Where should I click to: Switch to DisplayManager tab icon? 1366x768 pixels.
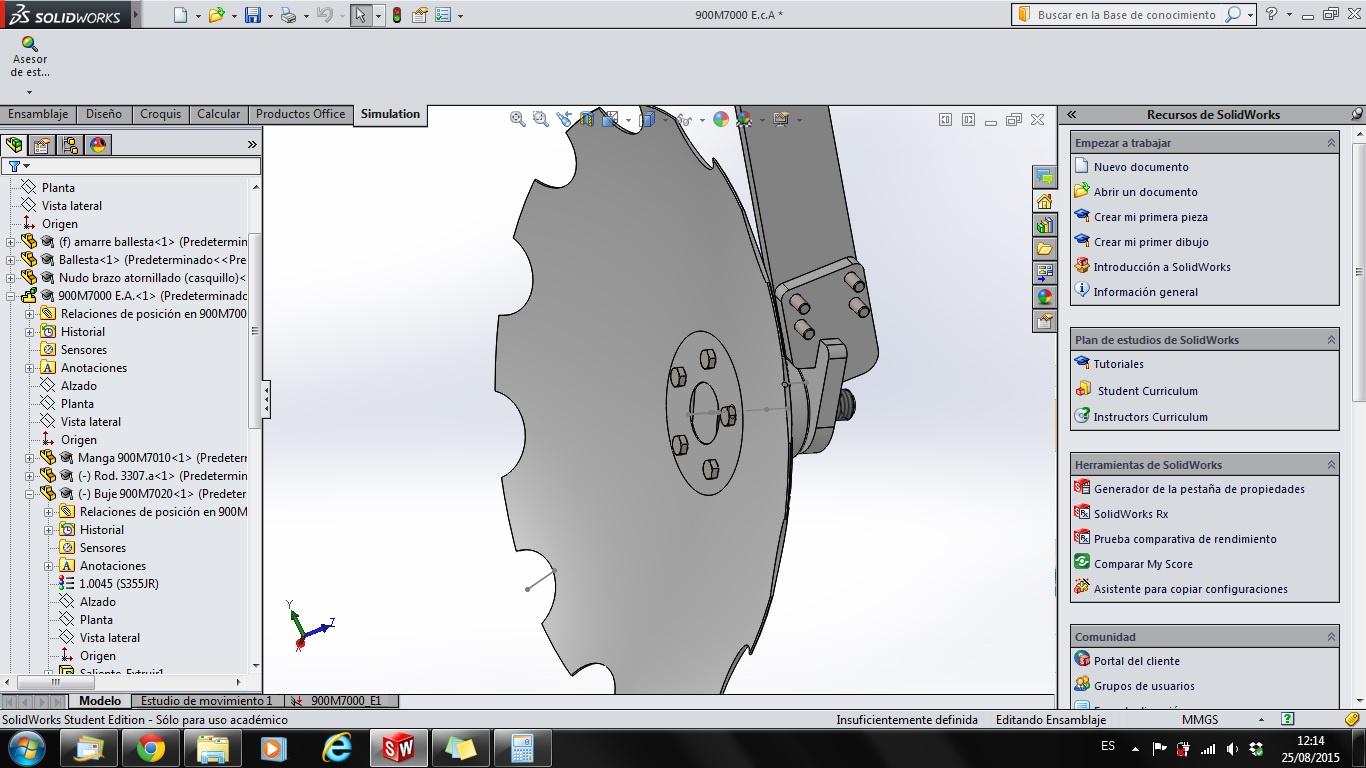click(98, 144)
